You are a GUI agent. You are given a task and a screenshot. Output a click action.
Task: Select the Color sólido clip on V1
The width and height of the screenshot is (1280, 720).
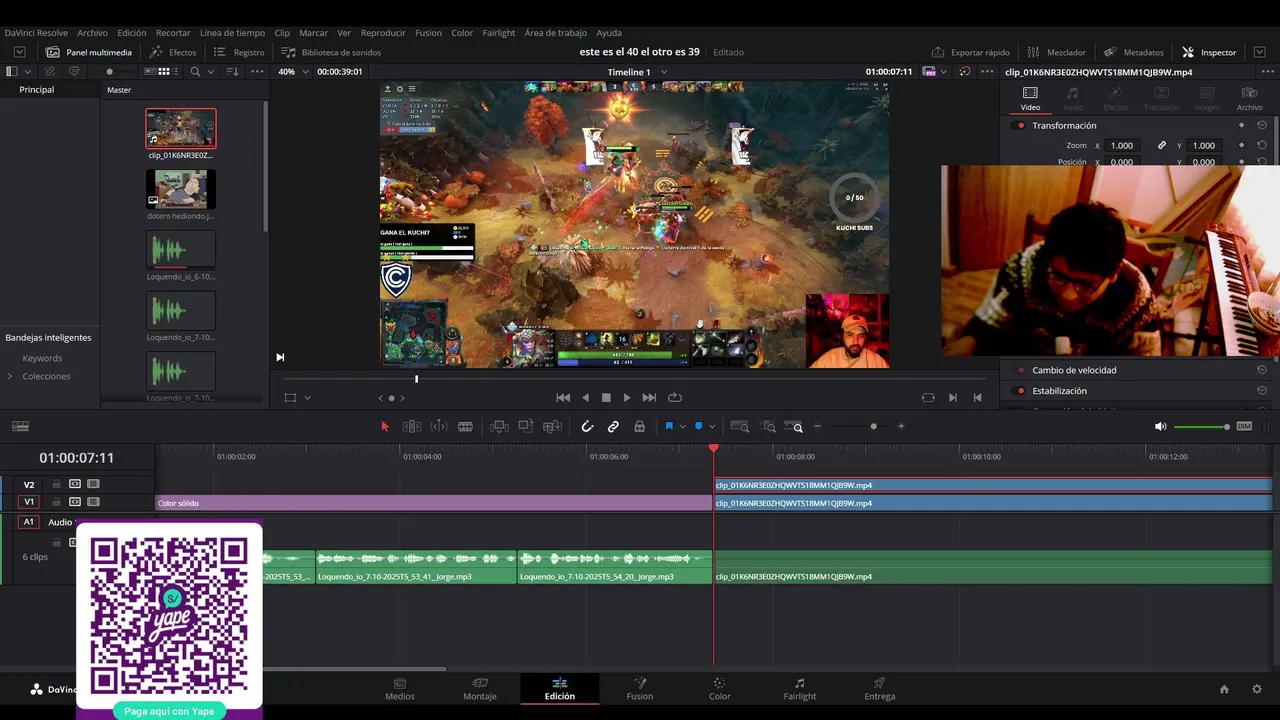coord(434,503)
